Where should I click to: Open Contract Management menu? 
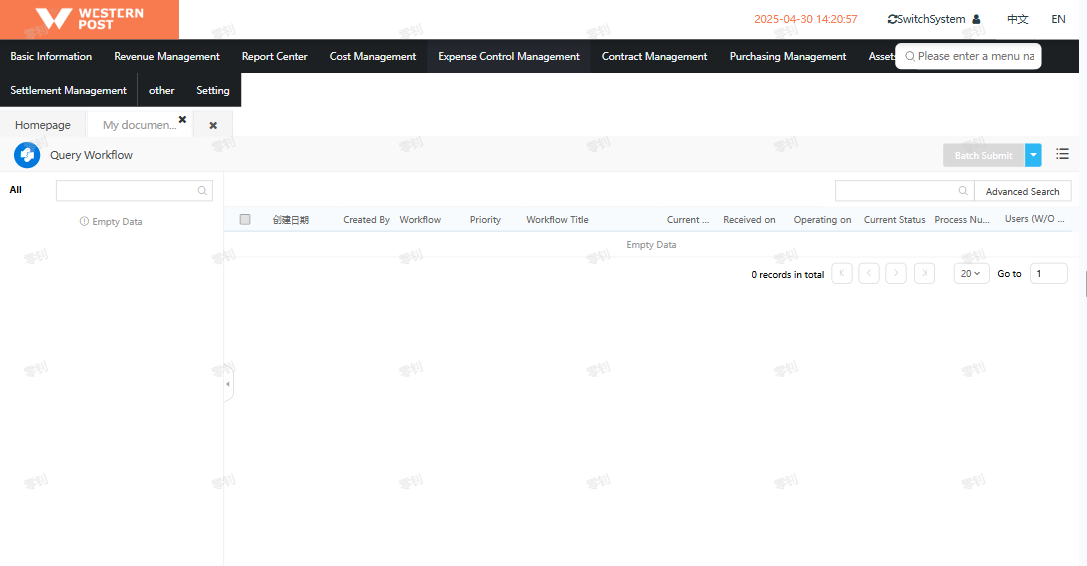[654, 56]
